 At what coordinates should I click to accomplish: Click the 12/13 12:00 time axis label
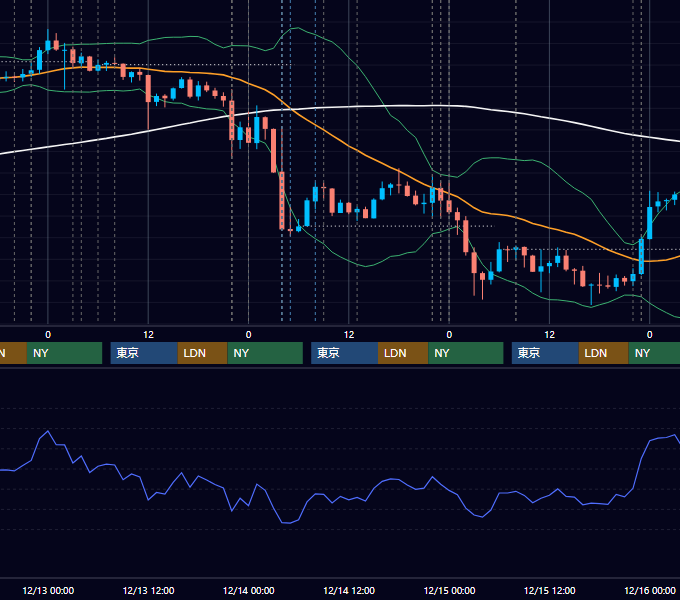(x=148, y=590)
